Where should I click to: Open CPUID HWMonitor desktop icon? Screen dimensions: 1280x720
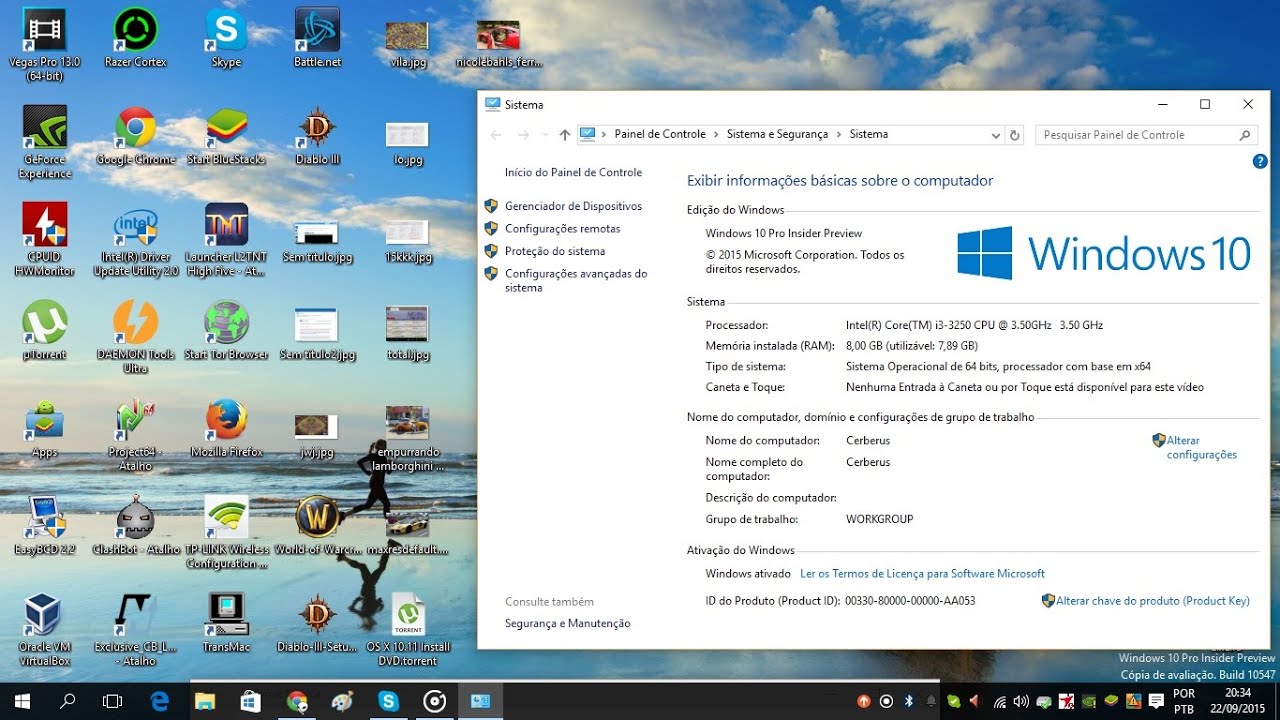pyautogui.click(x=44, y=240)
